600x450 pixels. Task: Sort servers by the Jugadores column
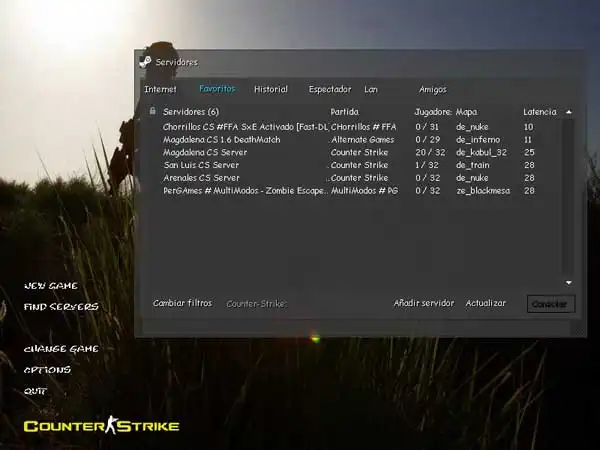432,112
